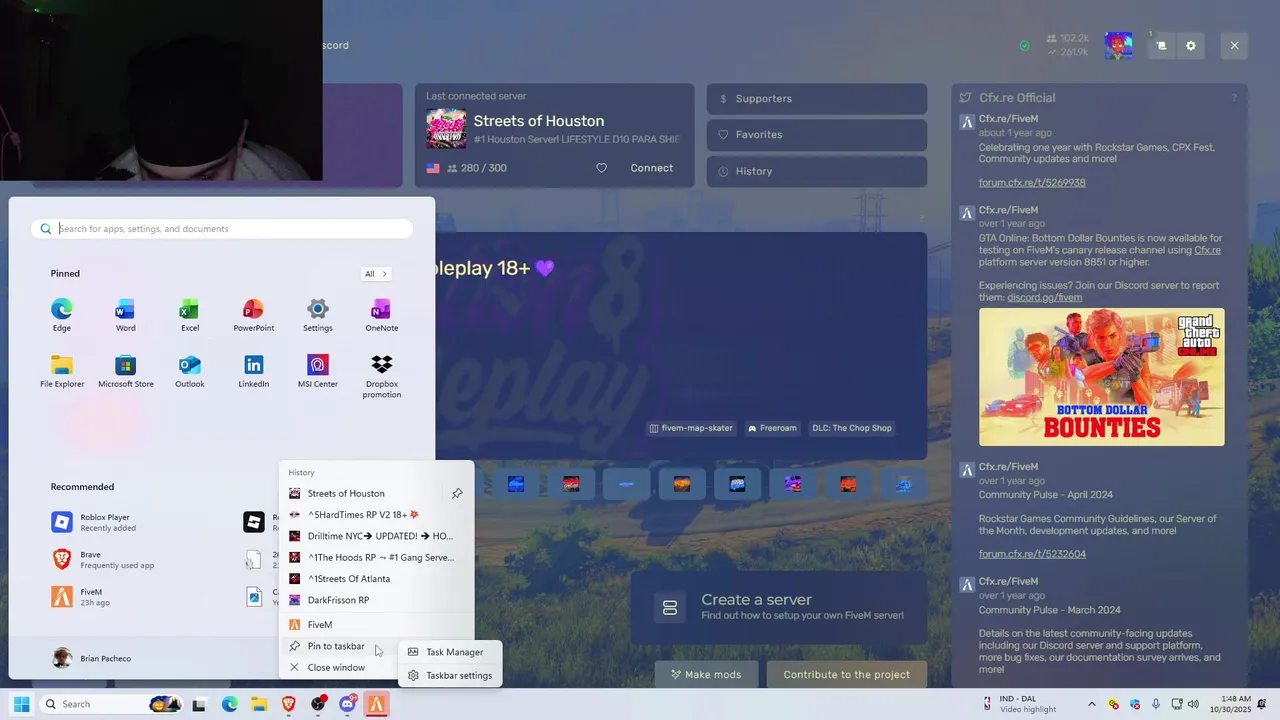Image resolution: width=1280 pixels, height=720 pixels.
Task: Expand the All apps list
Action: (x=376, y=273)
